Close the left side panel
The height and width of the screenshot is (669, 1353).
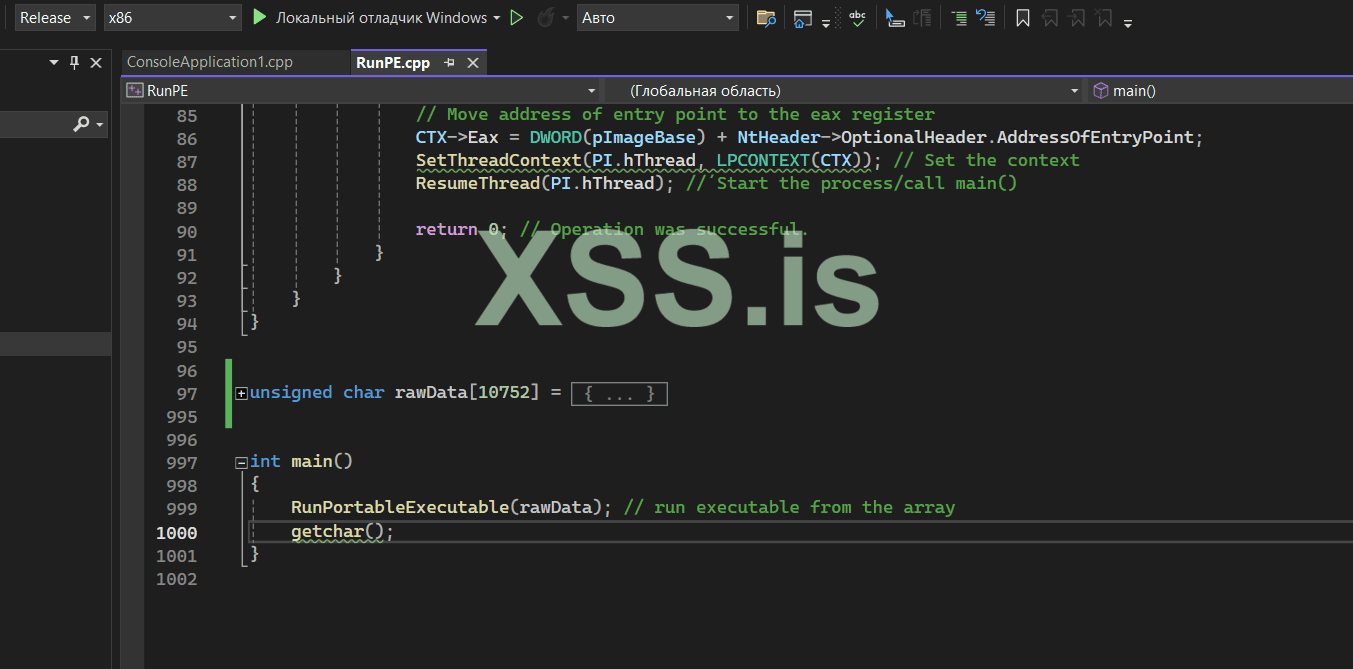96,62
